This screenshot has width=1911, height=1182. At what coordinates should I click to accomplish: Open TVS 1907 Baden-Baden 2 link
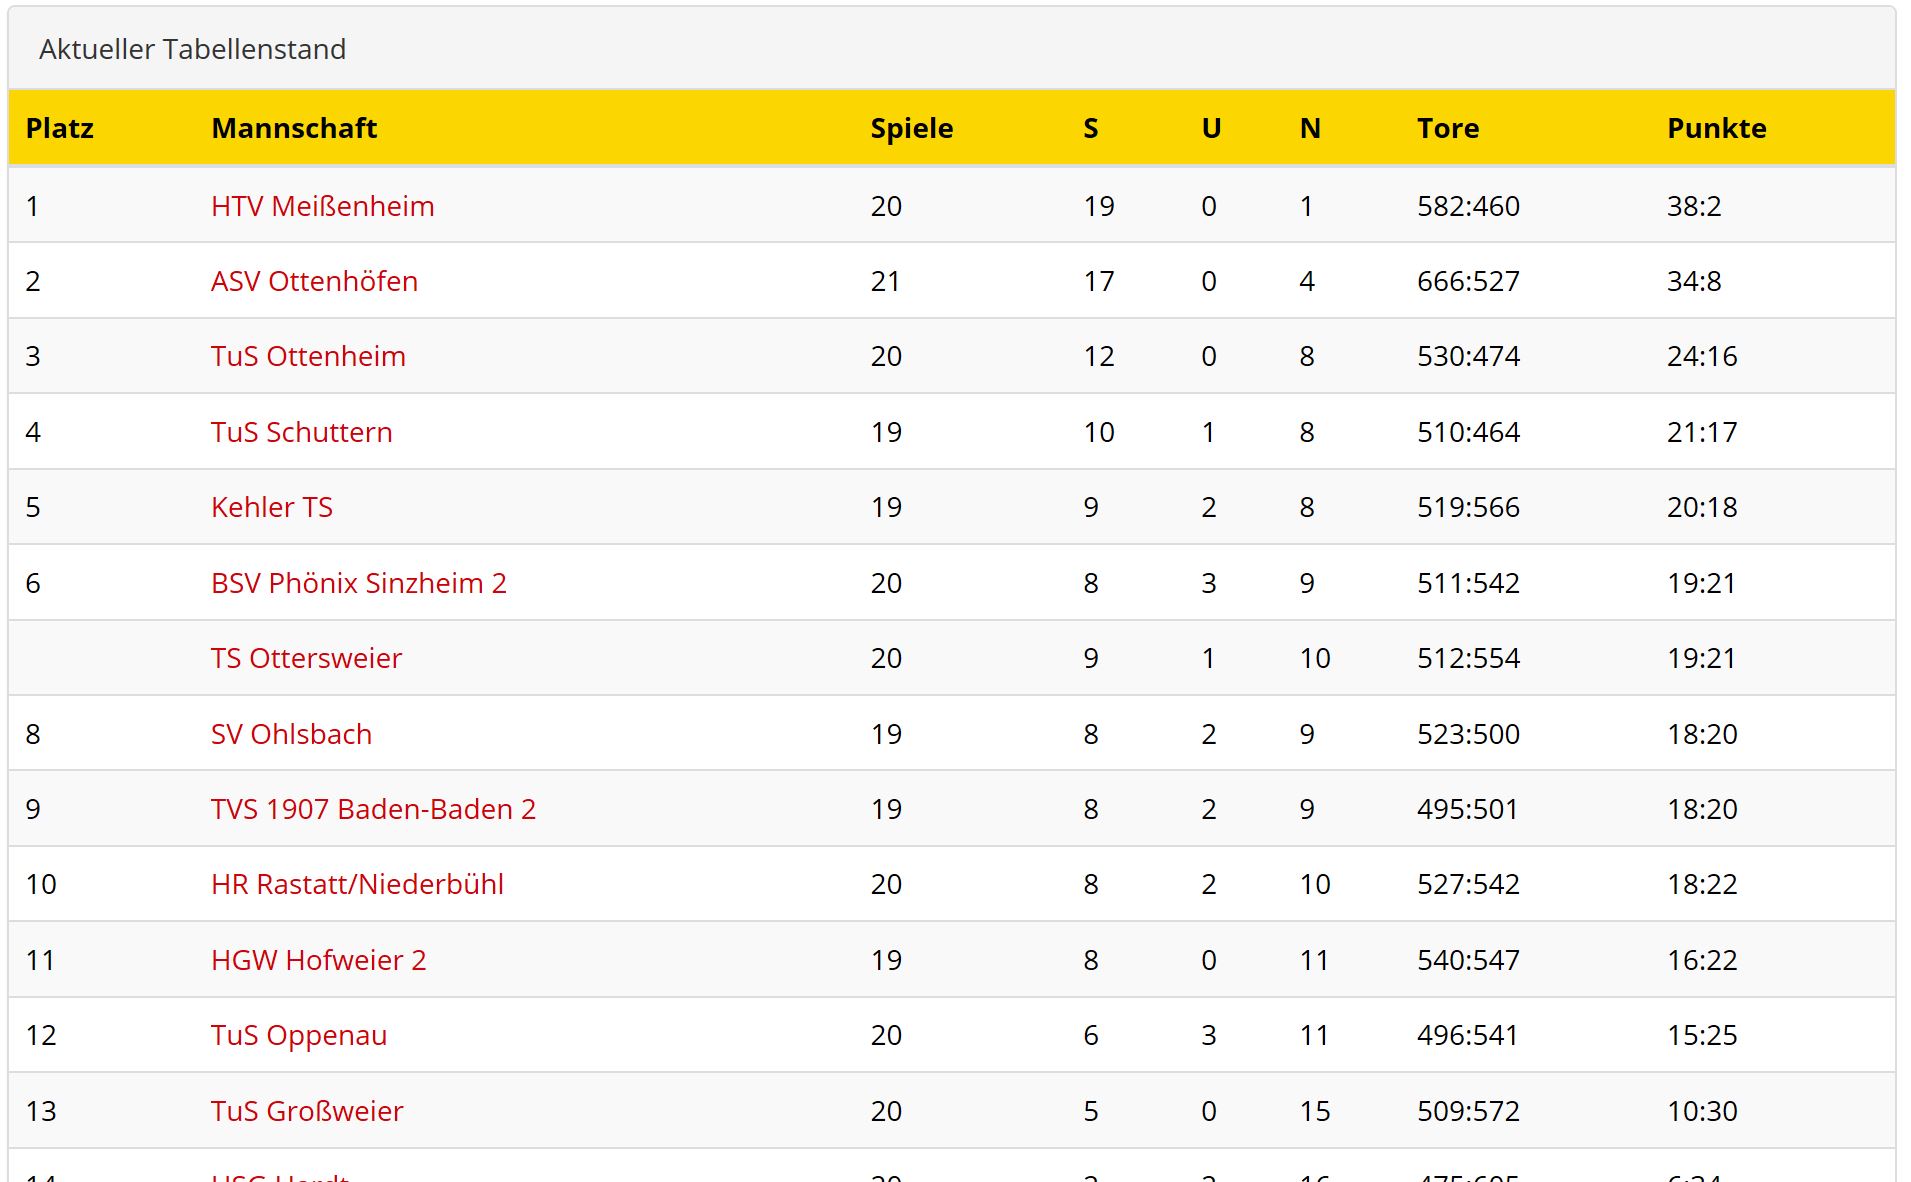tap(373, 809)
